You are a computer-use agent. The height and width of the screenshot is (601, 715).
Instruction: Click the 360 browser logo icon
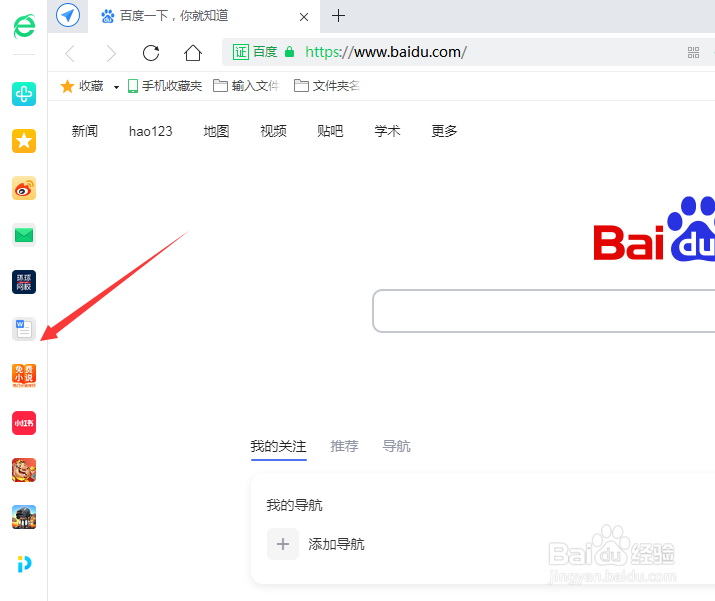[24, 26]
